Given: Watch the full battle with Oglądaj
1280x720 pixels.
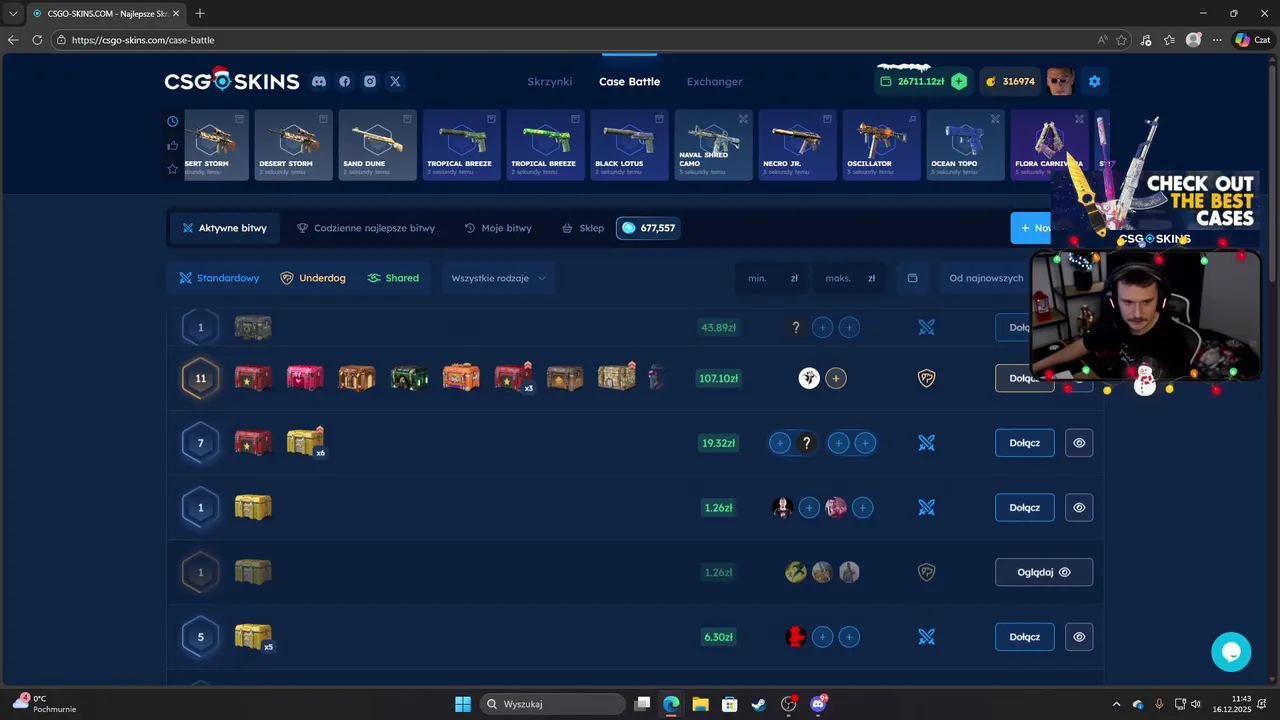Looking at the screenshot, I should (x=1044, y=572).
